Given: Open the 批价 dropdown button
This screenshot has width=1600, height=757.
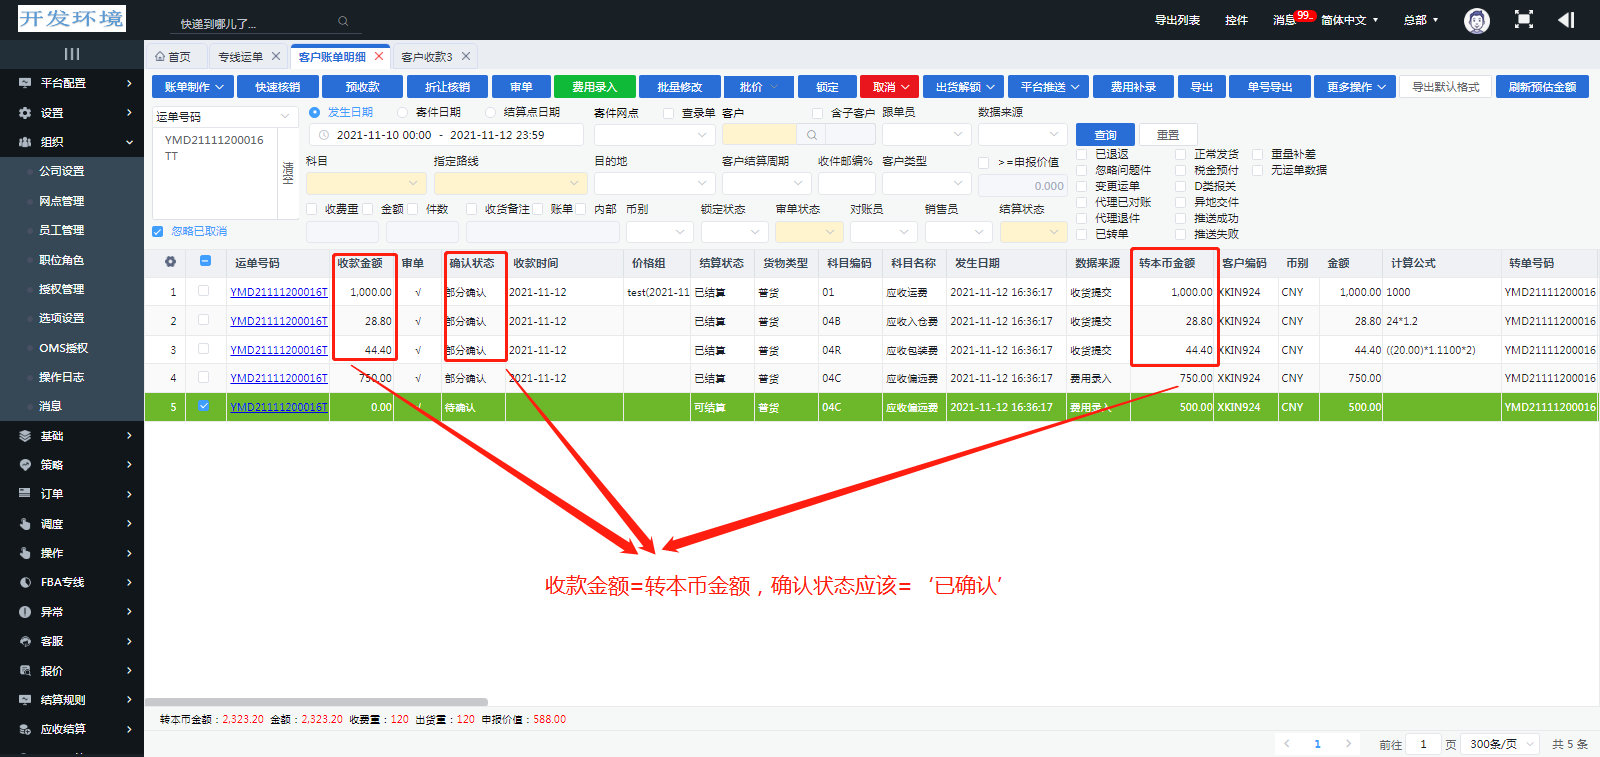Looking at the screenshot, I should coord(759,87).
